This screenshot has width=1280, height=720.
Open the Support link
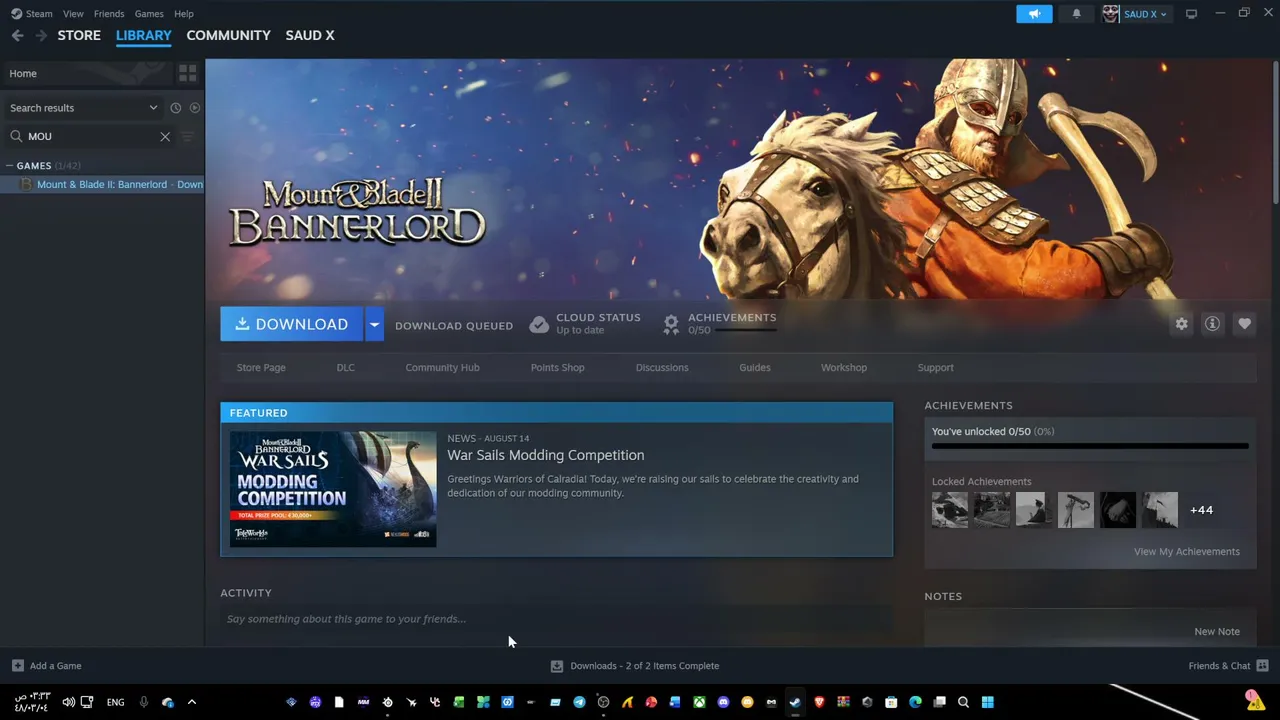click(936, 367)
